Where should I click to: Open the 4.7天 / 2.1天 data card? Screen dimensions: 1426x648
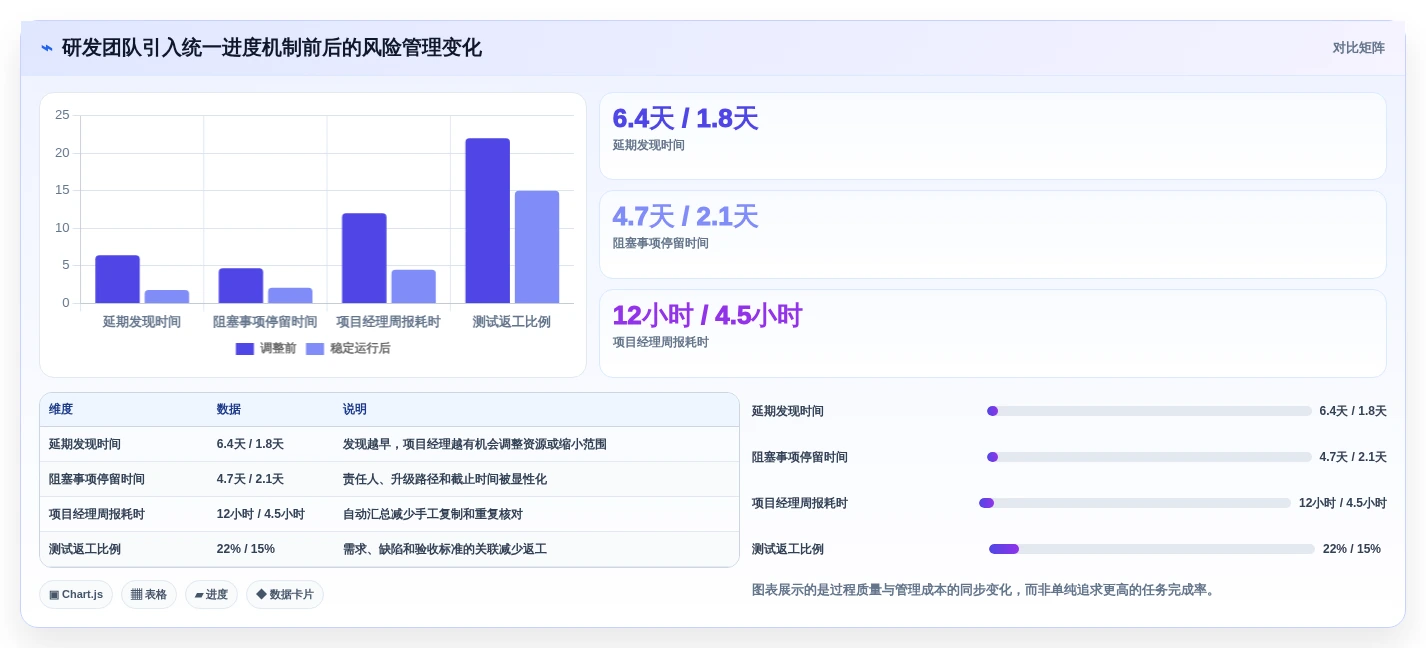point(993,234)
